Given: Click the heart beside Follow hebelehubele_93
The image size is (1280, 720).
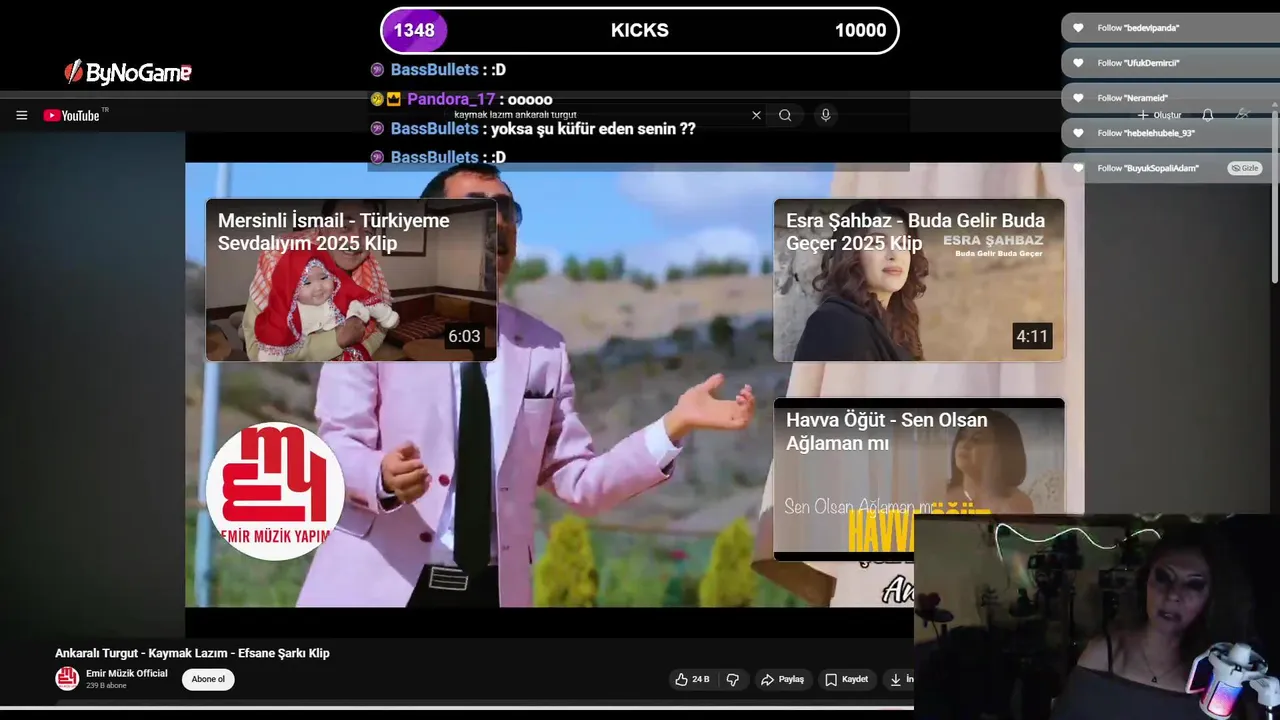Looking at the screenshot, I should (x=1078, y=133).
